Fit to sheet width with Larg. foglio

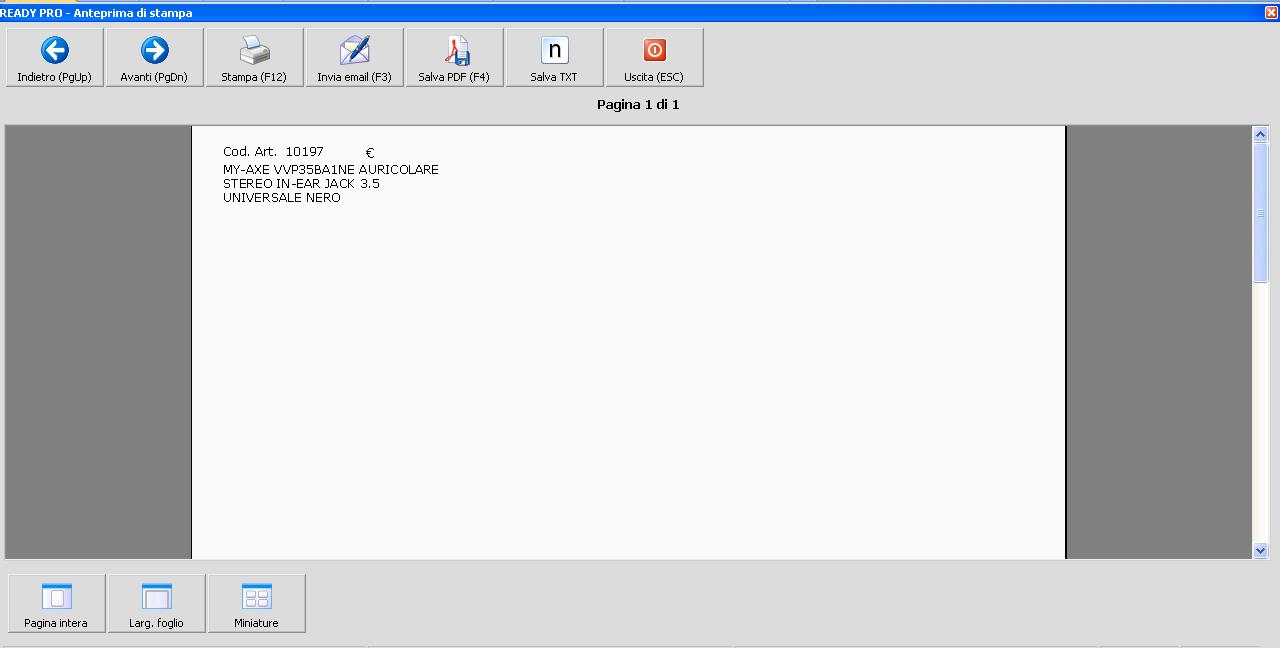[x=157, y=603]
